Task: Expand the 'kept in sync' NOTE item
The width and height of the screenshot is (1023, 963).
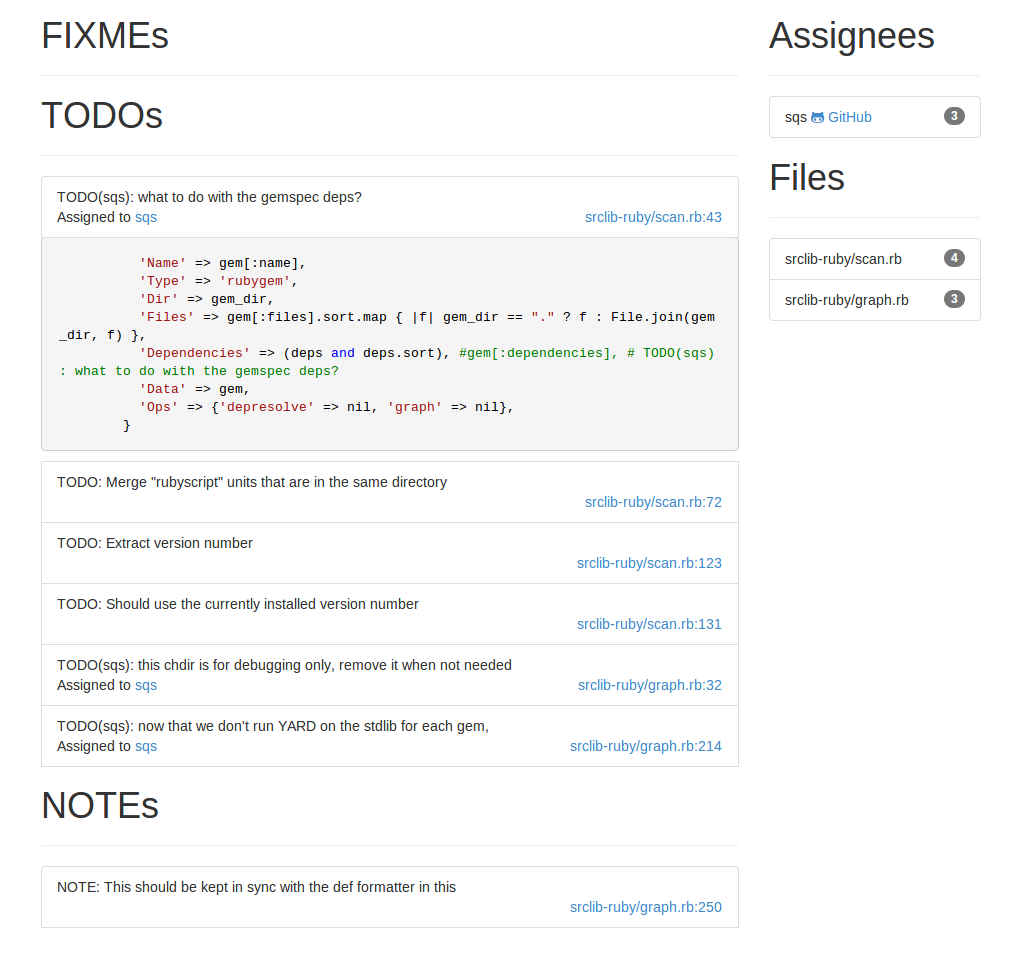Action: click(389, 897)
